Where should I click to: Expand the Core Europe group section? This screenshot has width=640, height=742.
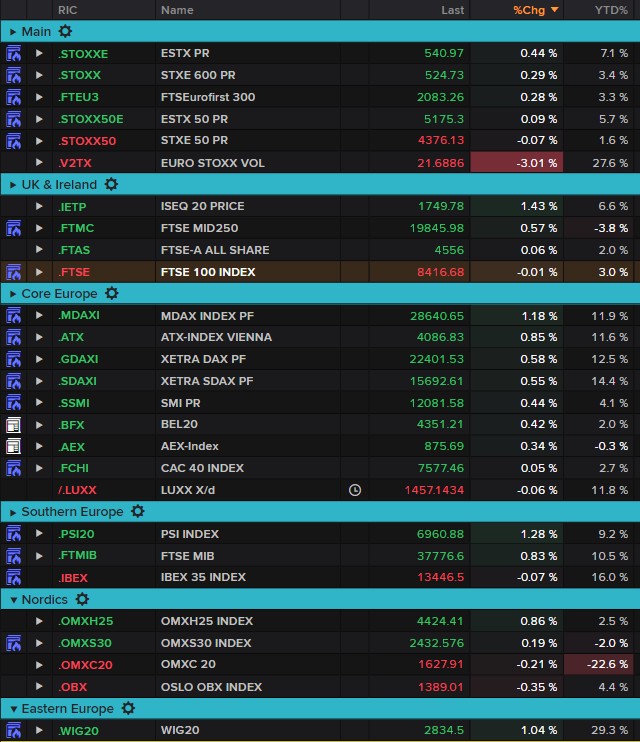[x=13, y=294]
